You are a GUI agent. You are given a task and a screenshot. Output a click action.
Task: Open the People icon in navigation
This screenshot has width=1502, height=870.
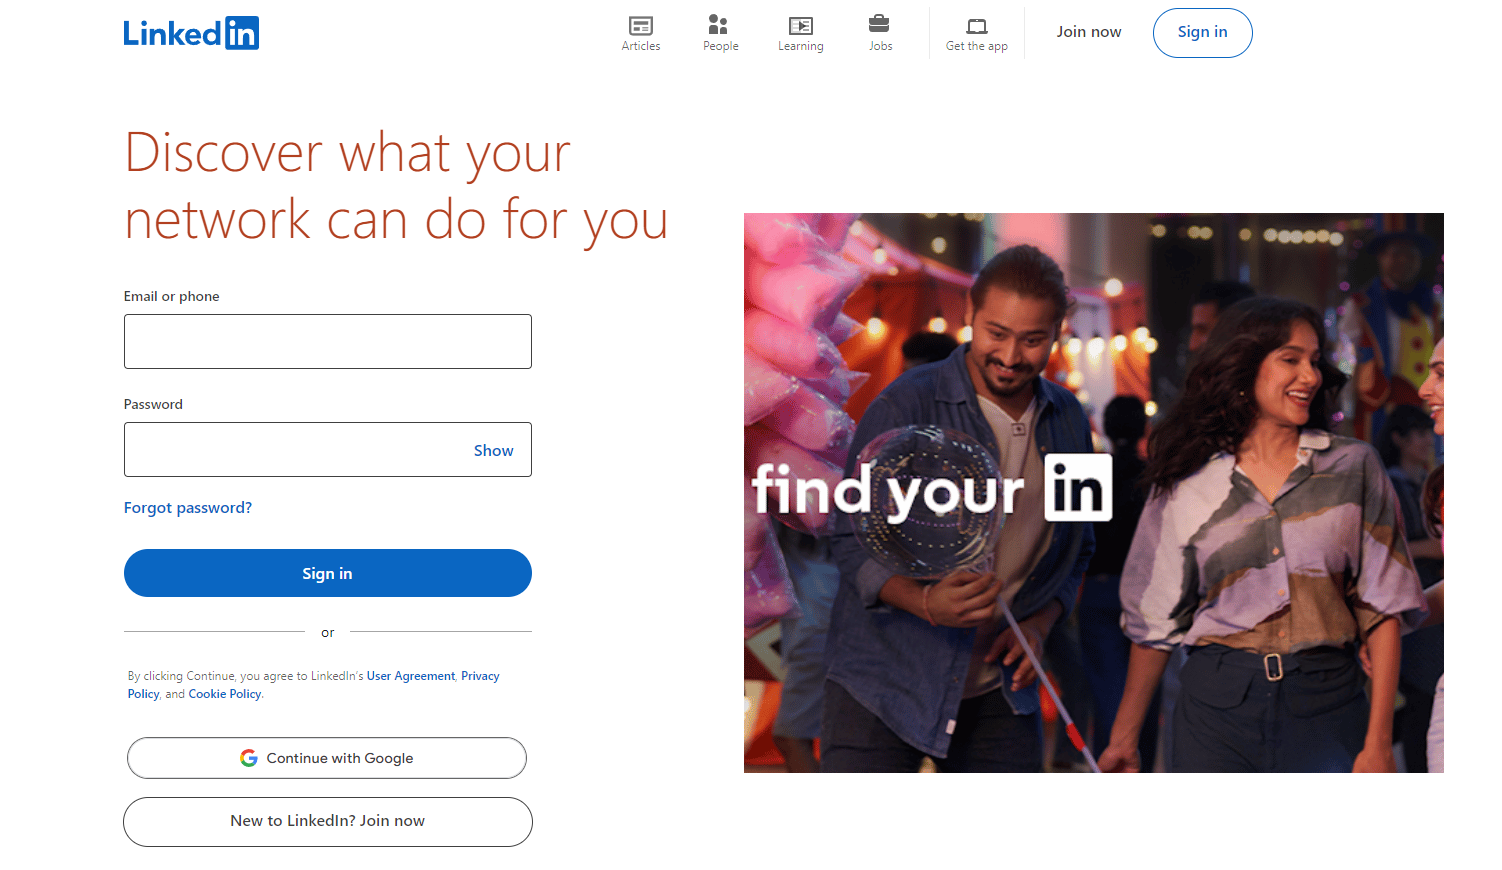click(x=718, y=25)
